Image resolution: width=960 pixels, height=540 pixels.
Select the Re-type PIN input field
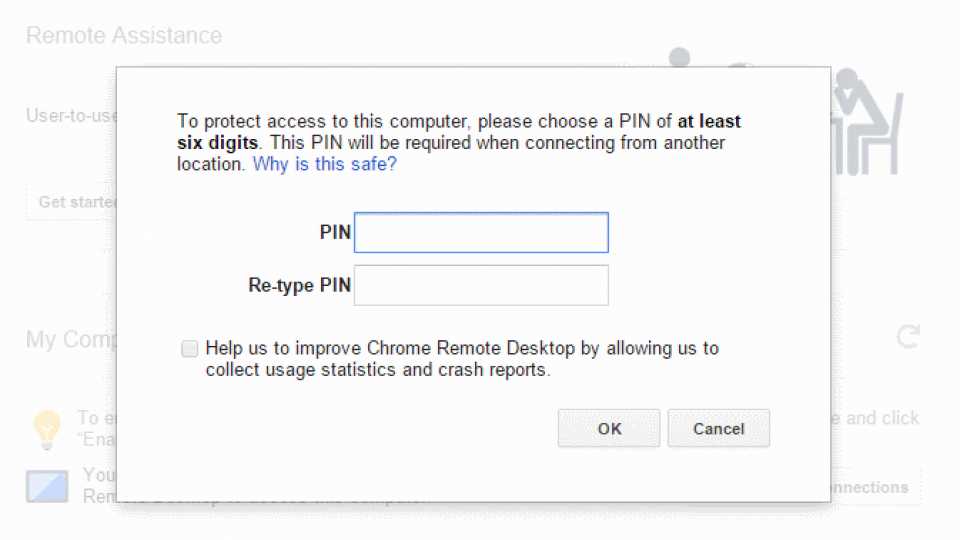coord(481,285)
